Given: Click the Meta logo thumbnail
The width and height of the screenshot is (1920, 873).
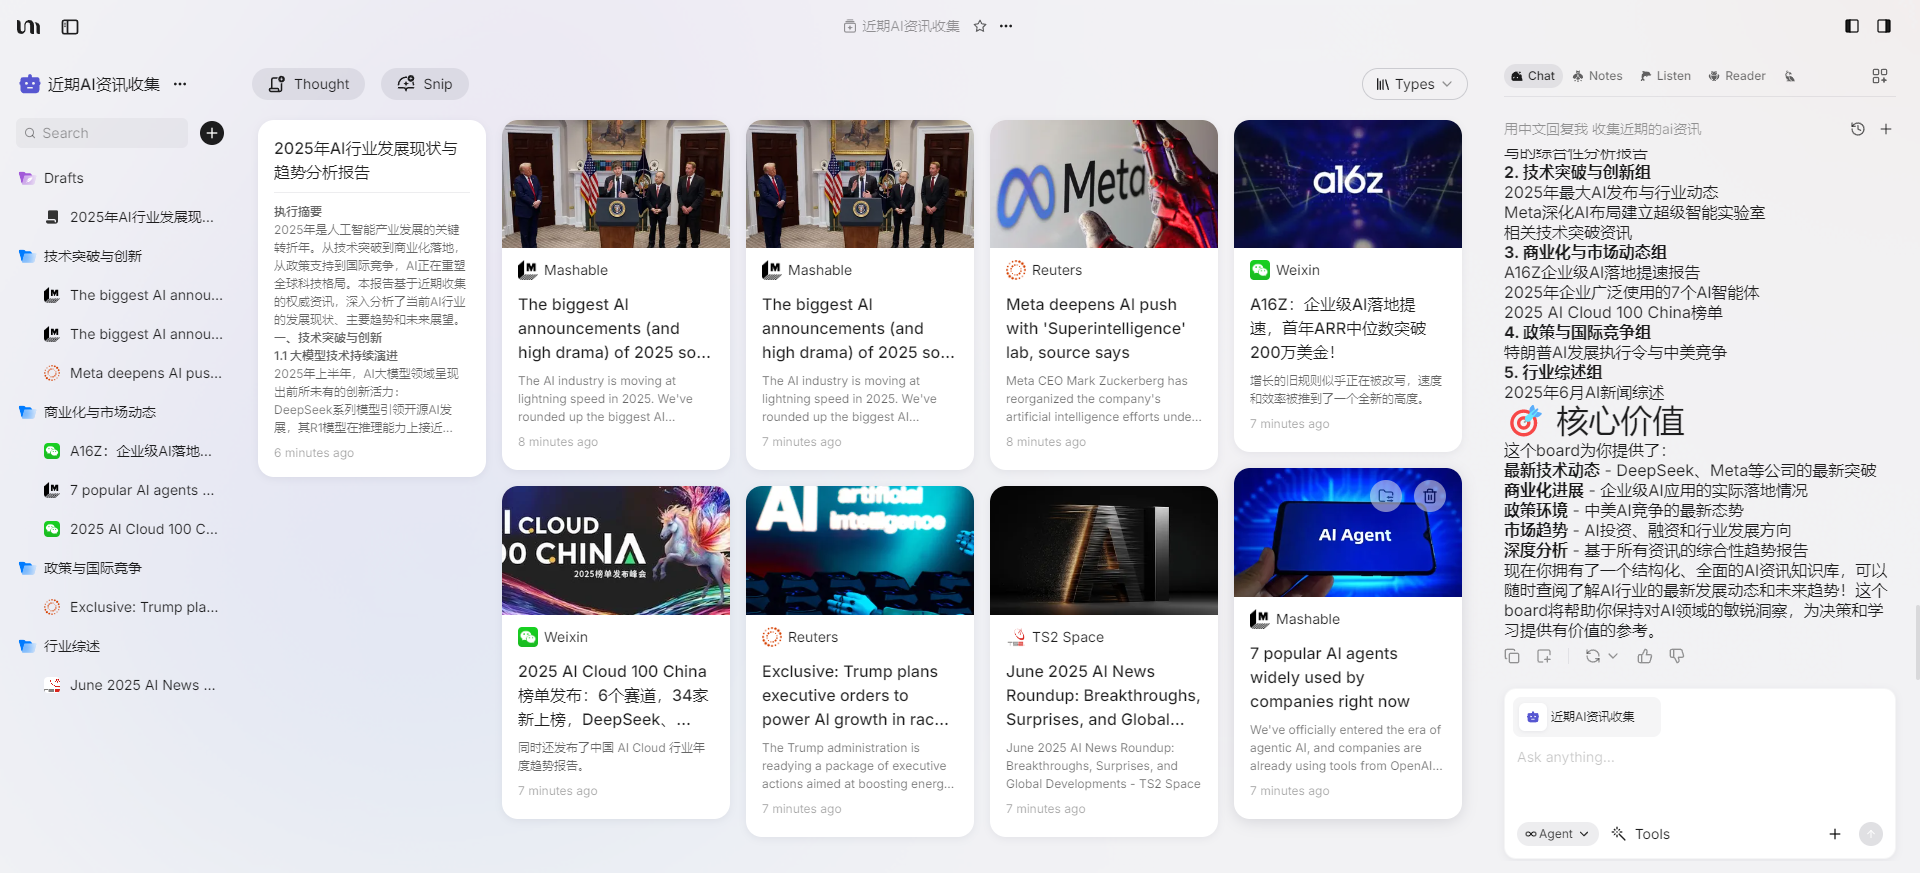Looking at the screenshot, I should 1104,184.
